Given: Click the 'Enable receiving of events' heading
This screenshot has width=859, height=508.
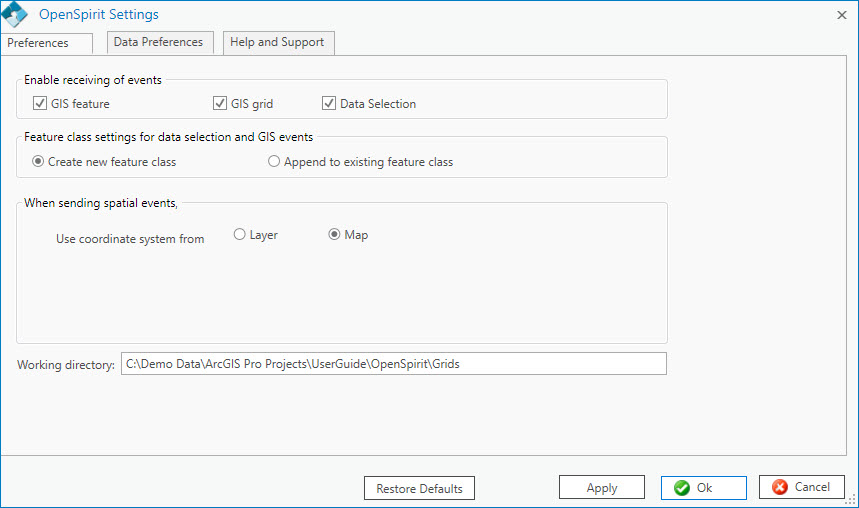Looking at the screenshot, I should (x=93, y=80).
